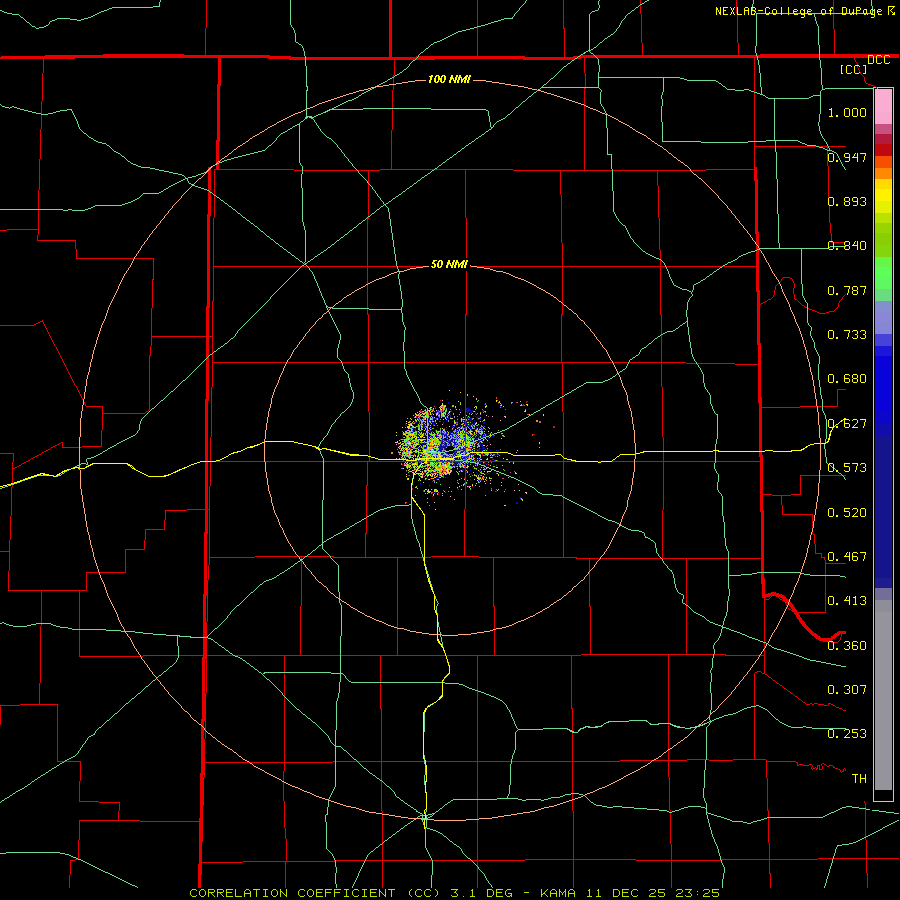Click the DCC label above the color scale
Screen dimensions: 900x900
tap(878, 60)
